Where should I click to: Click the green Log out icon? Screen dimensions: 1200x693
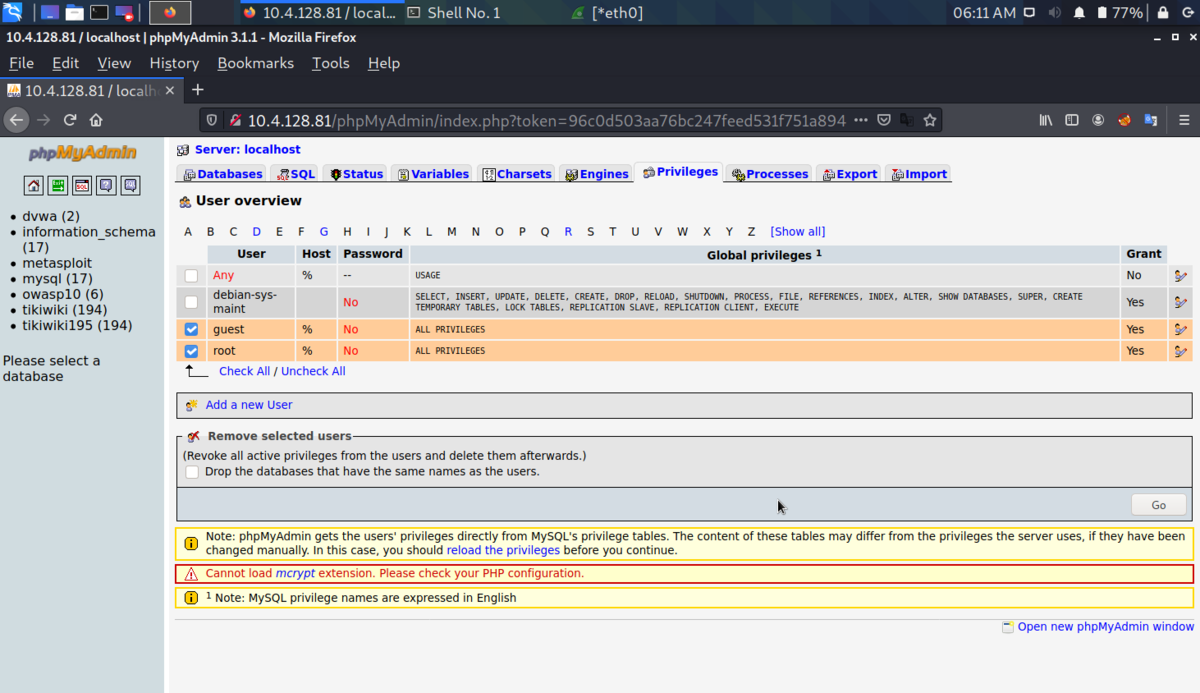coord(58,185)
